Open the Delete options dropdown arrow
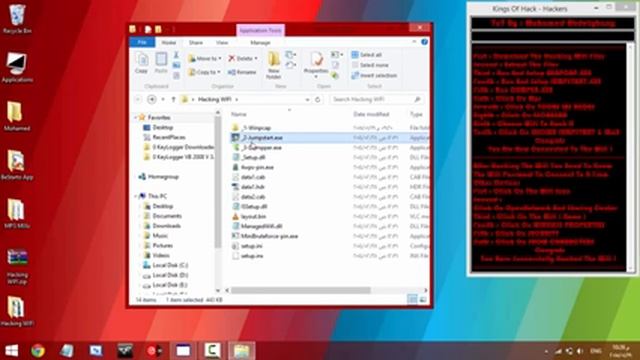The width and height of the screenshot is (640, 360). click(x=256, y=58)
